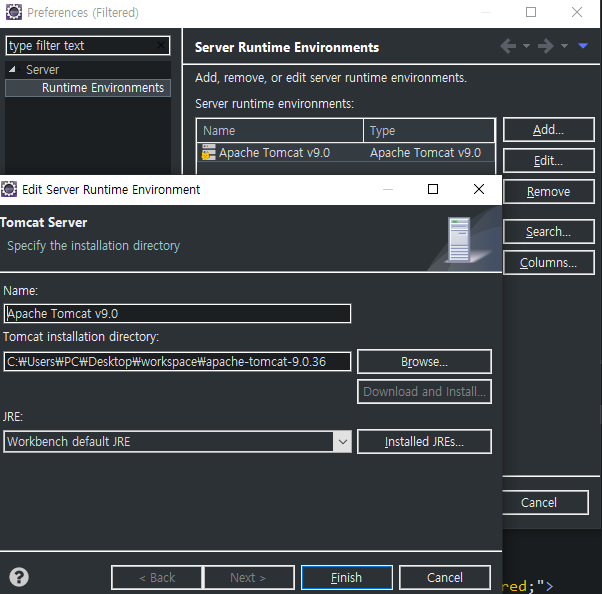This screenshot has height=594, width=602.
Task: Close the Edit Server Runtime Environment dialog
Action: click(x=479, y=189)
